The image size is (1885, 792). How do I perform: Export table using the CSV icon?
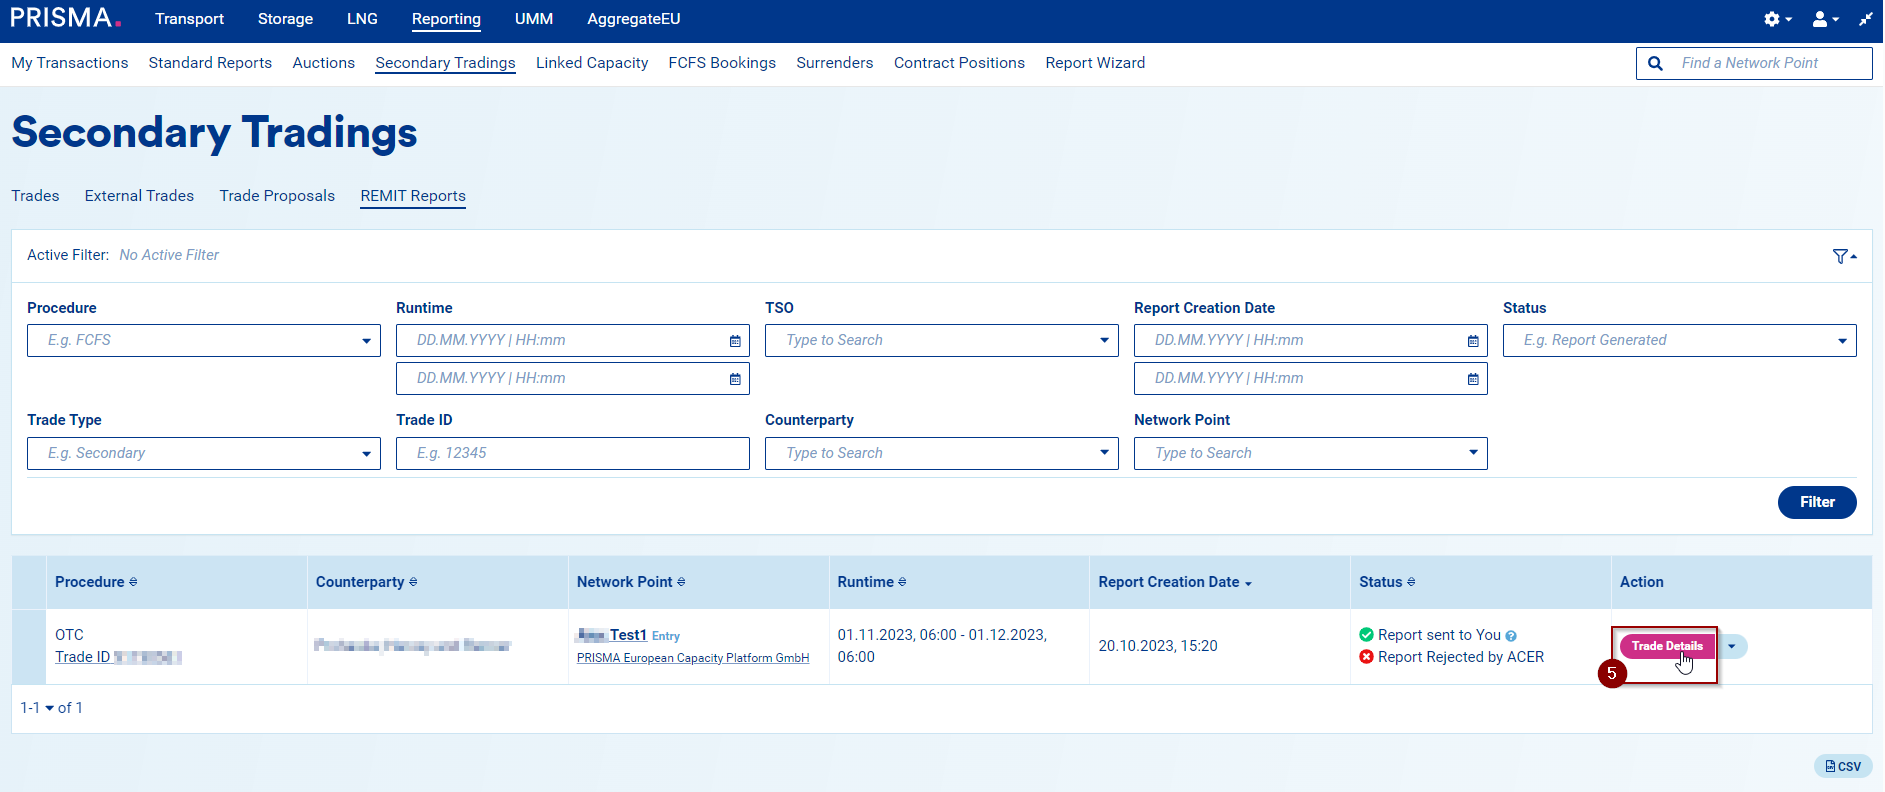[1842, 766]
